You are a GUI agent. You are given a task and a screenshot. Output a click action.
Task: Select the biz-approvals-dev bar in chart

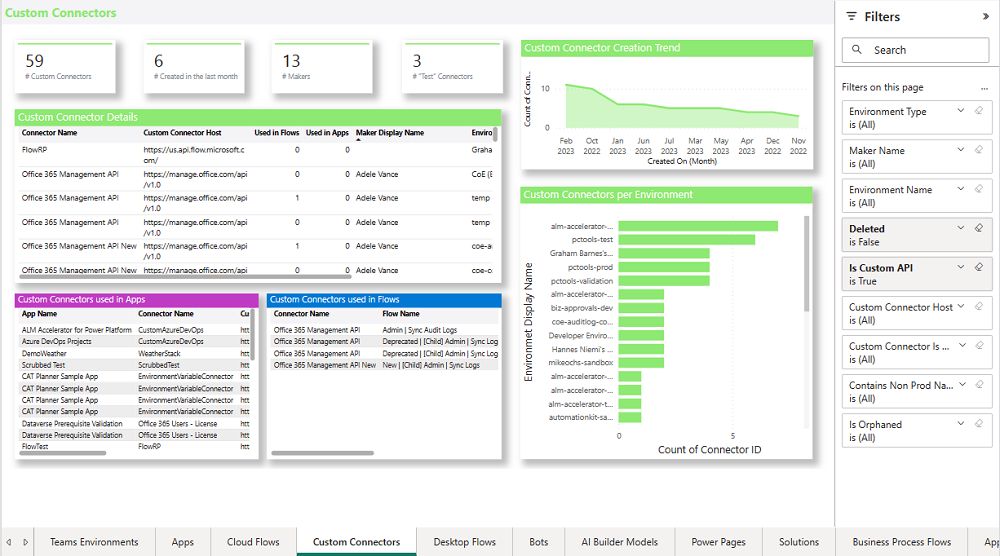(x=642, y=308)
